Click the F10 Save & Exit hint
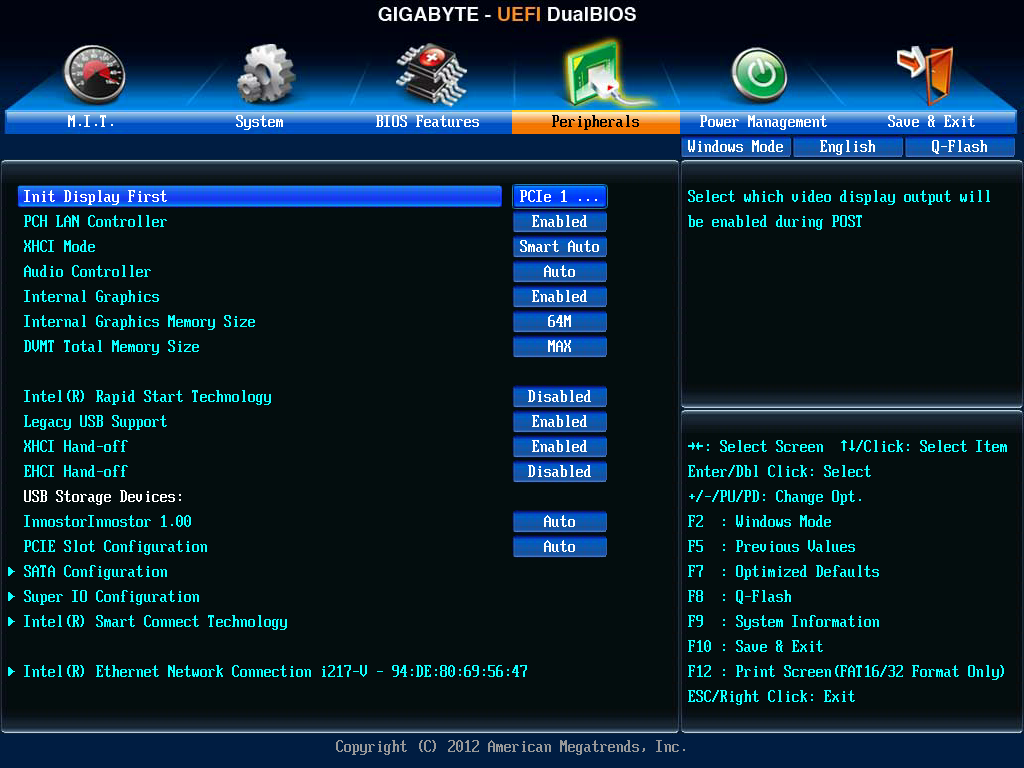This screenshot has height=768, width=1024. tap(756, 647)
